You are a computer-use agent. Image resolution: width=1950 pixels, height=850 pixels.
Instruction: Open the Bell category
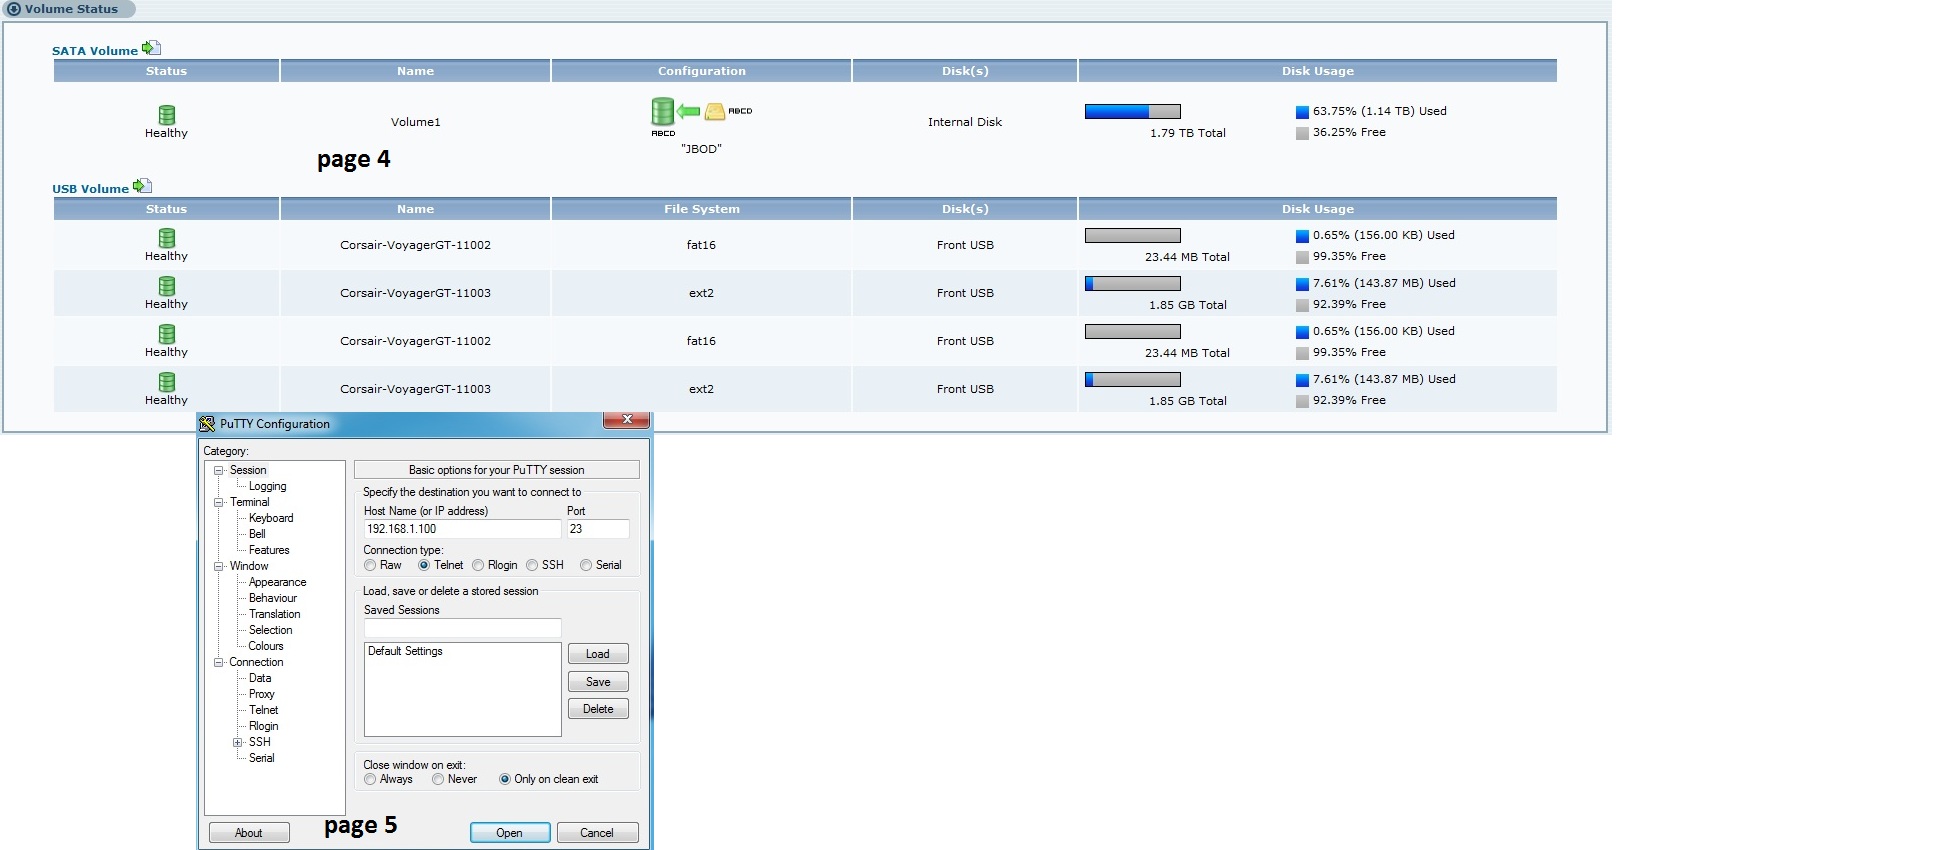[x=257, y=534]
